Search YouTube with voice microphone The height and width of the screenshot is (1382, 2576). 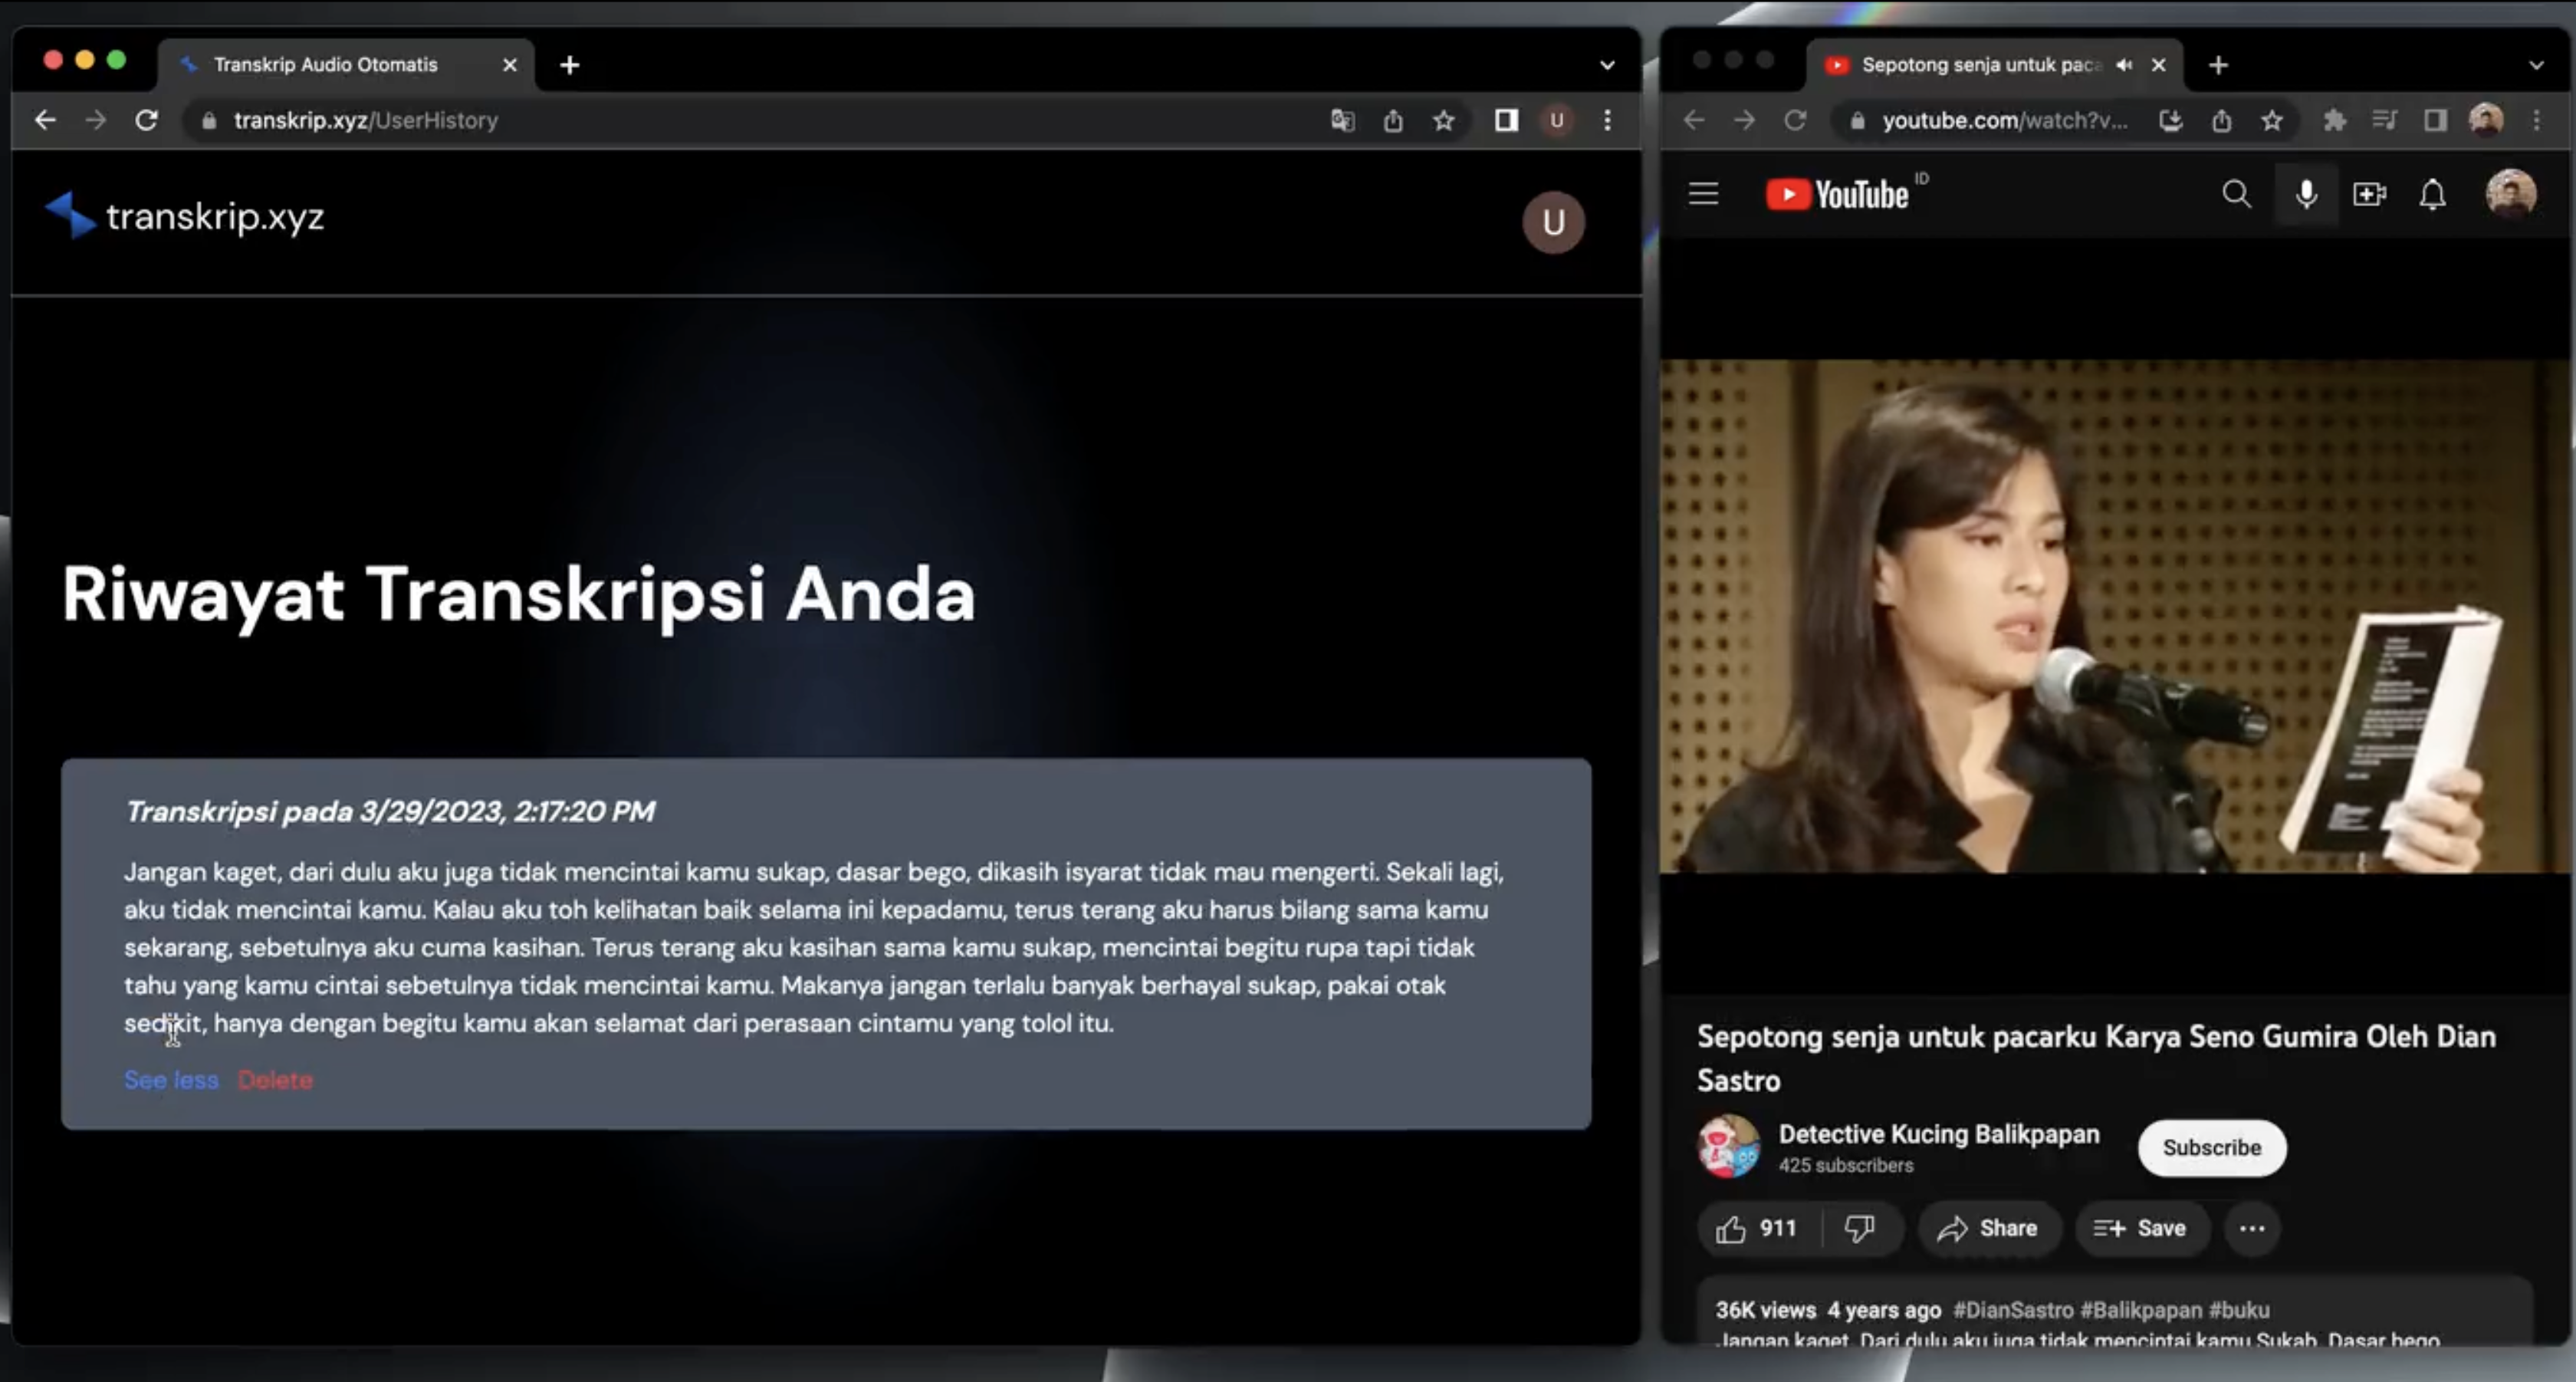tap(2306, 194)
